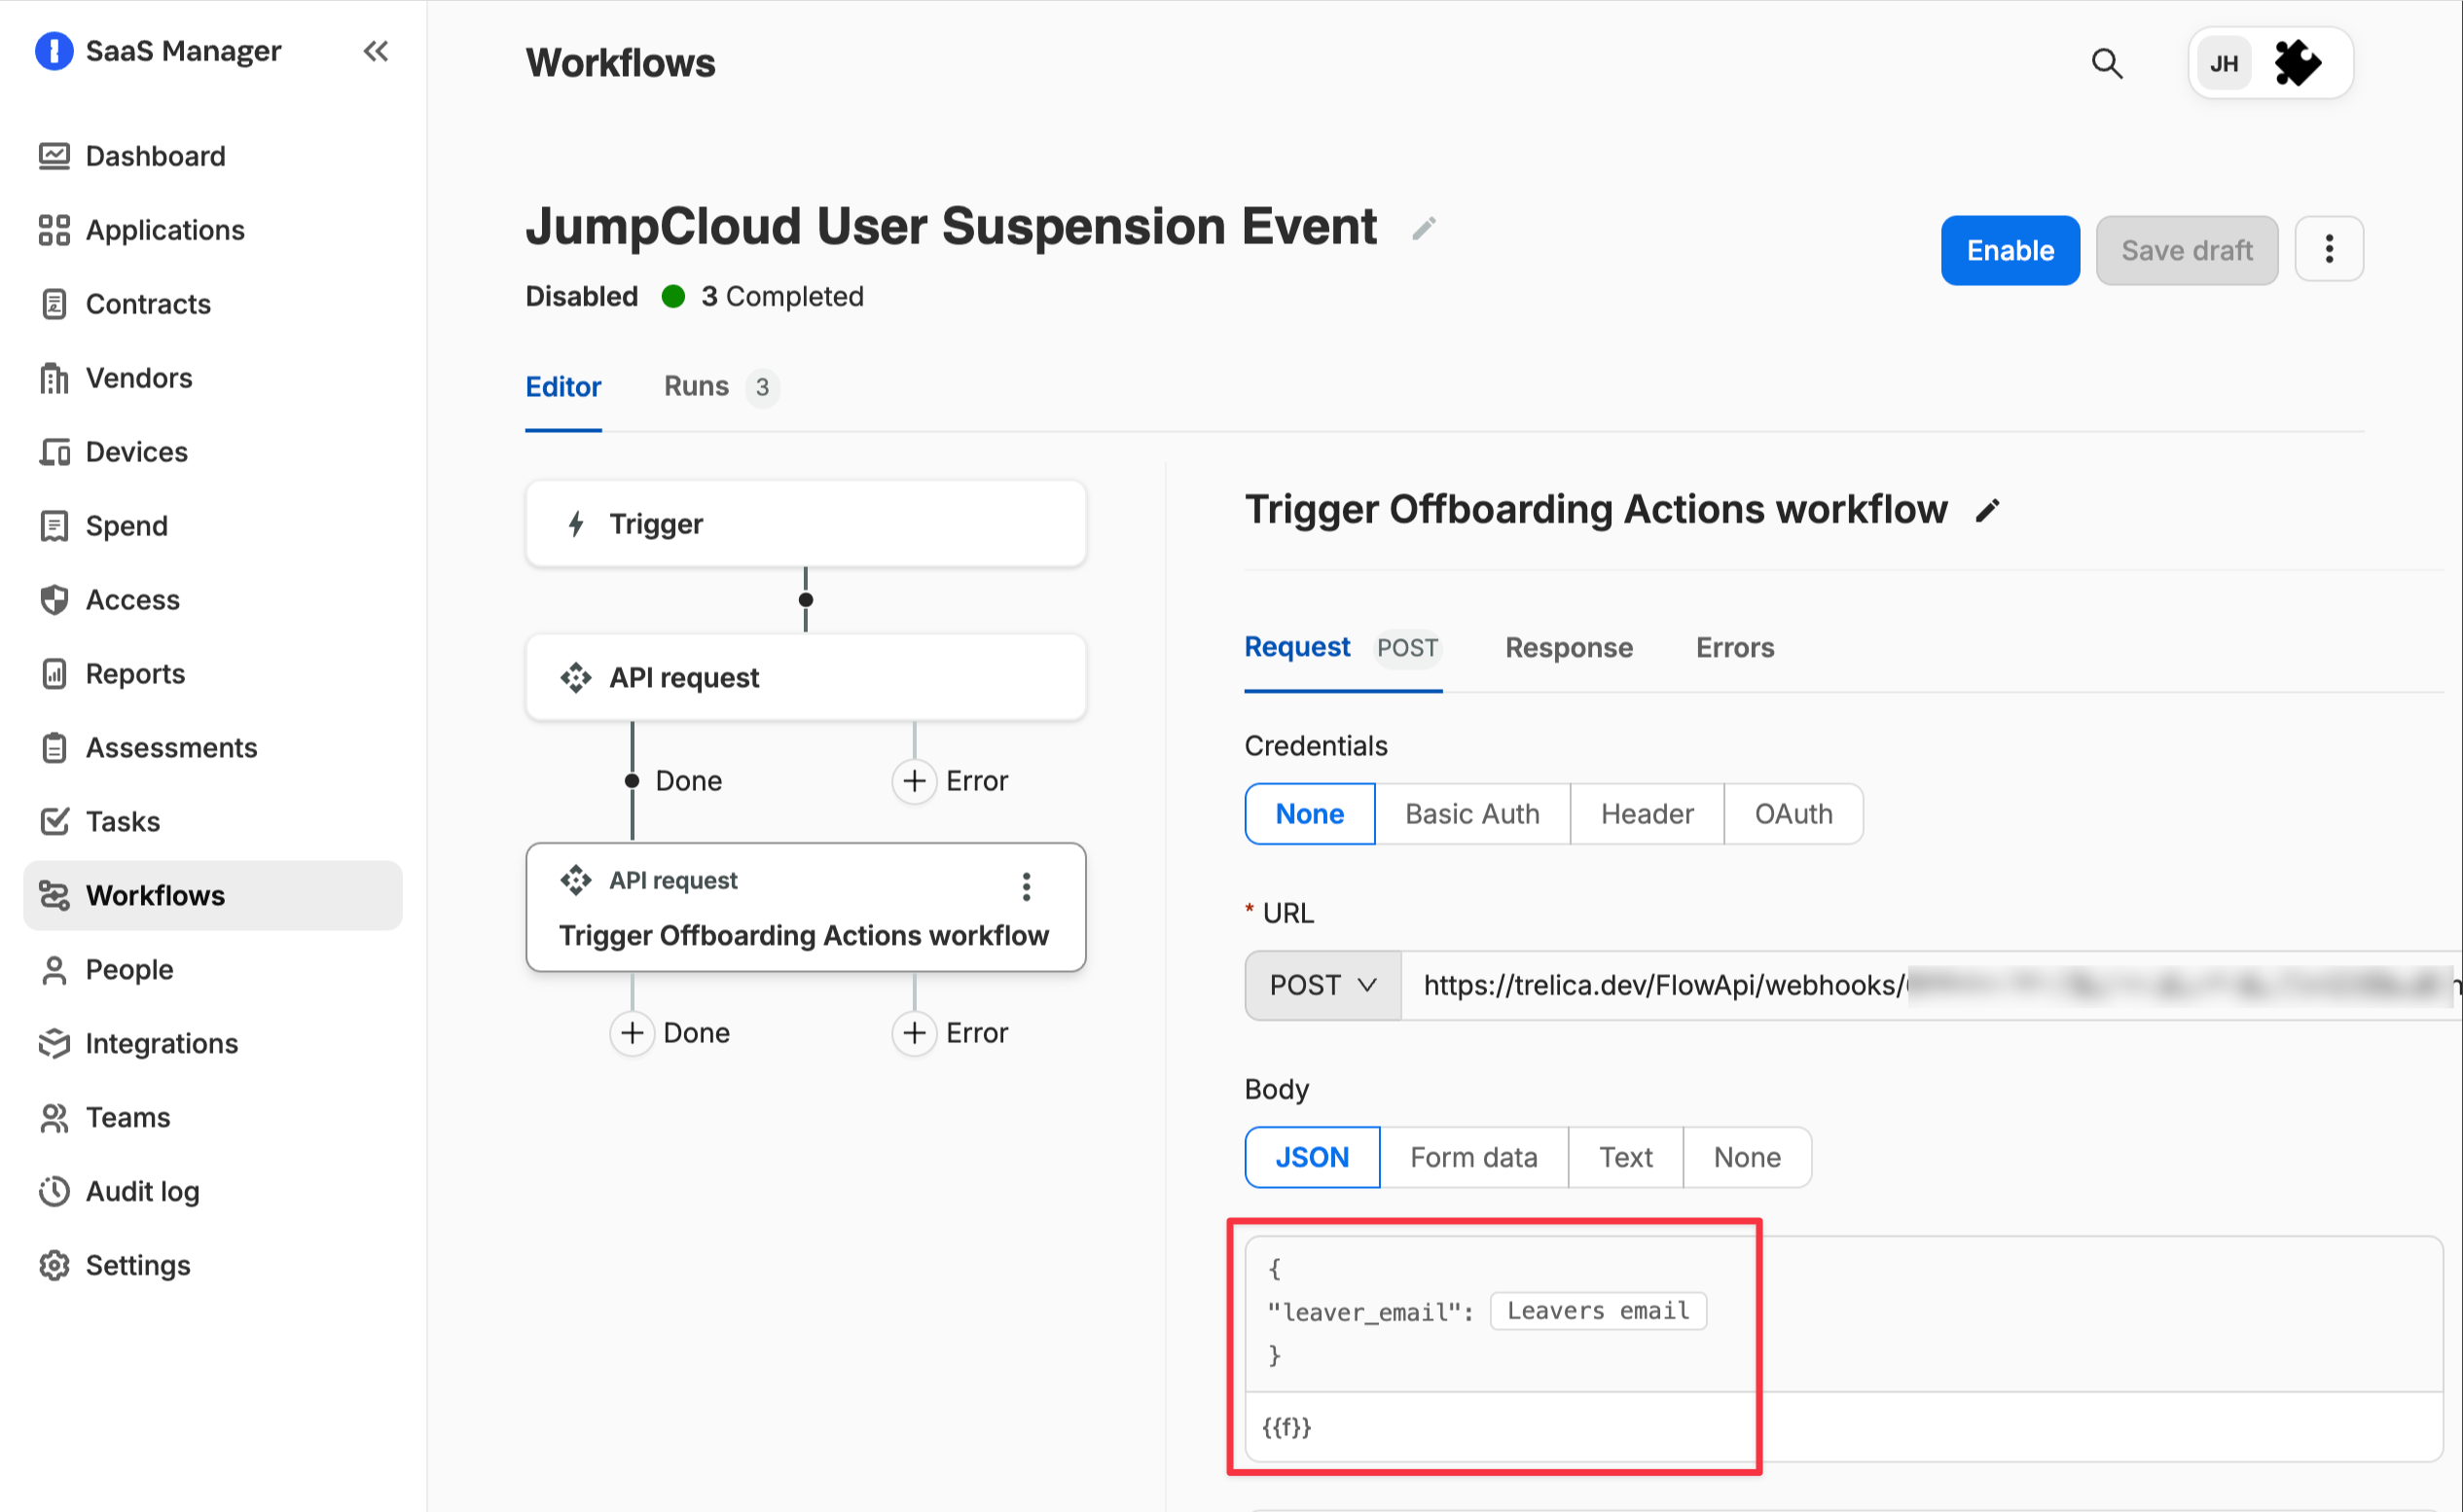The width and height of the screenshot is (2463, 1512).
Task: Select Trigger Offboarding Actions workflow node
Action: [x=806, y=908]
